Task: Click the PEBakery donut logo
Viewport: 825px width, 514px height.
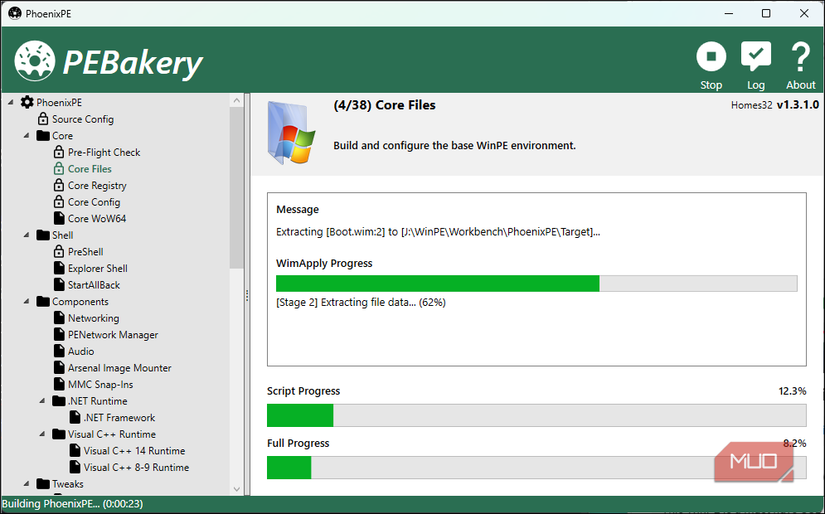Action: pos(34,61)
